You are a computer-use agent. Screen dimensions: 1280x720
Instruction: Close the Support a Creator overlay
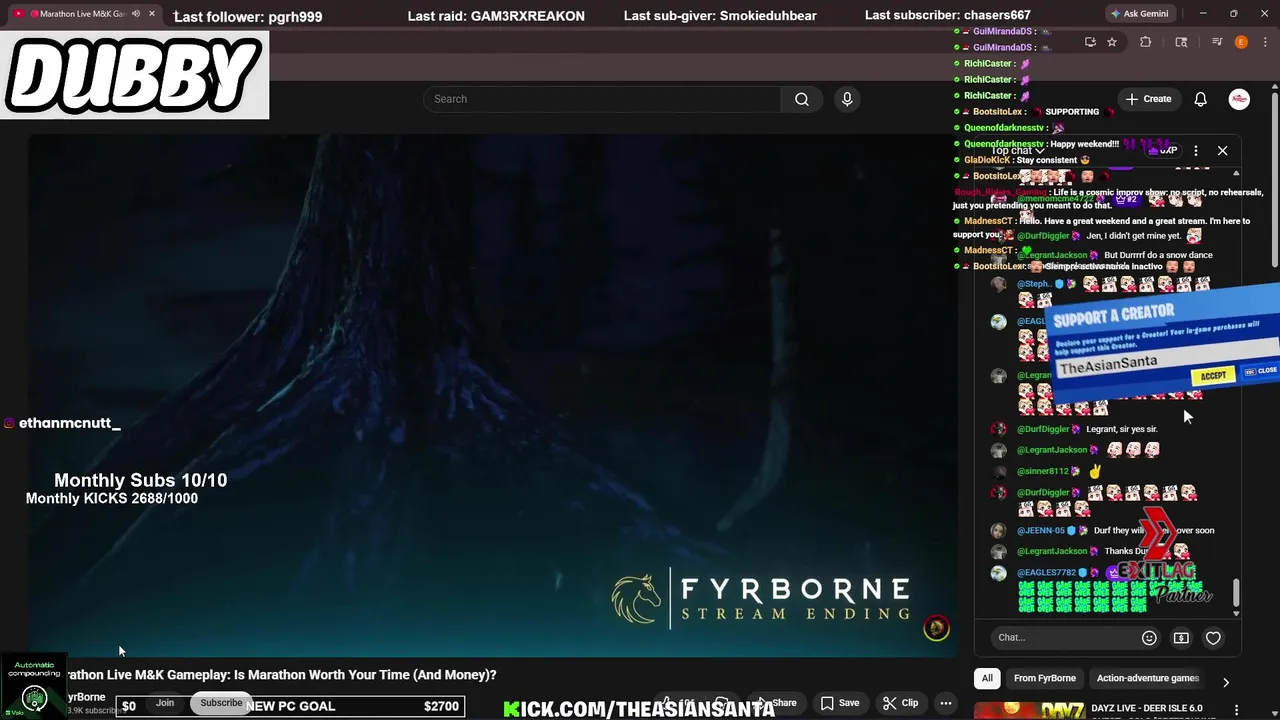(1260, 371)
